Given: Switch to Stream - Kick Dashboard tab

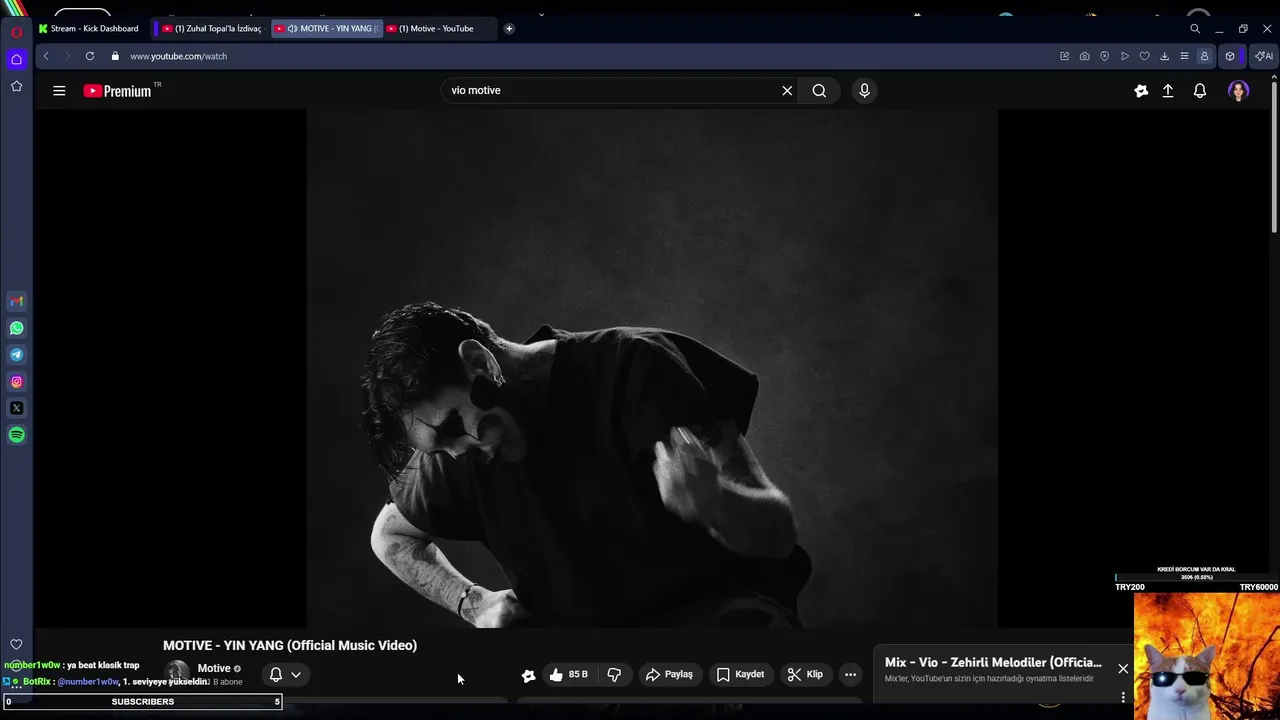Looking at the screenshot, I should click(x=91, y=28).
